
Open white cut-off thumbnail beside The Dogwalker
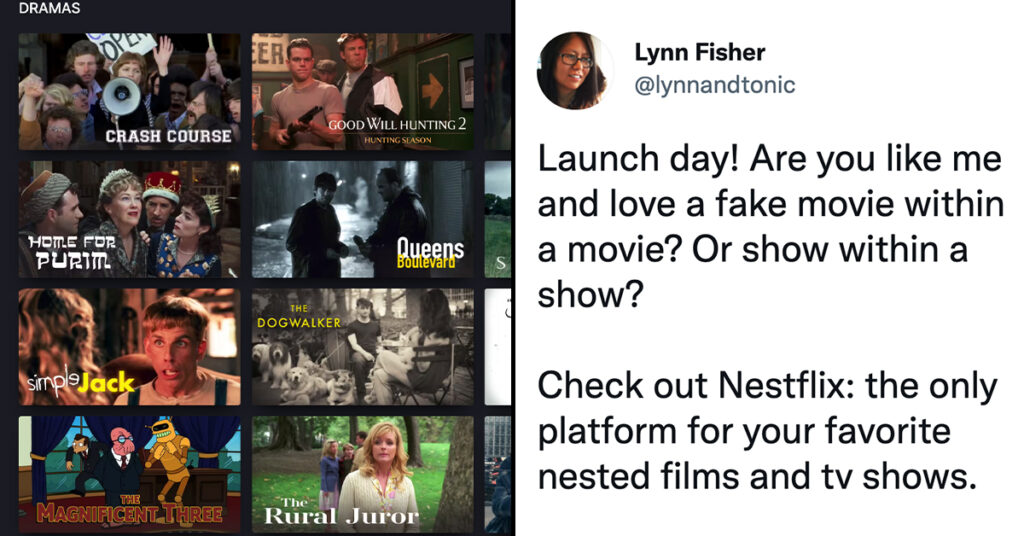coord(498,347)
